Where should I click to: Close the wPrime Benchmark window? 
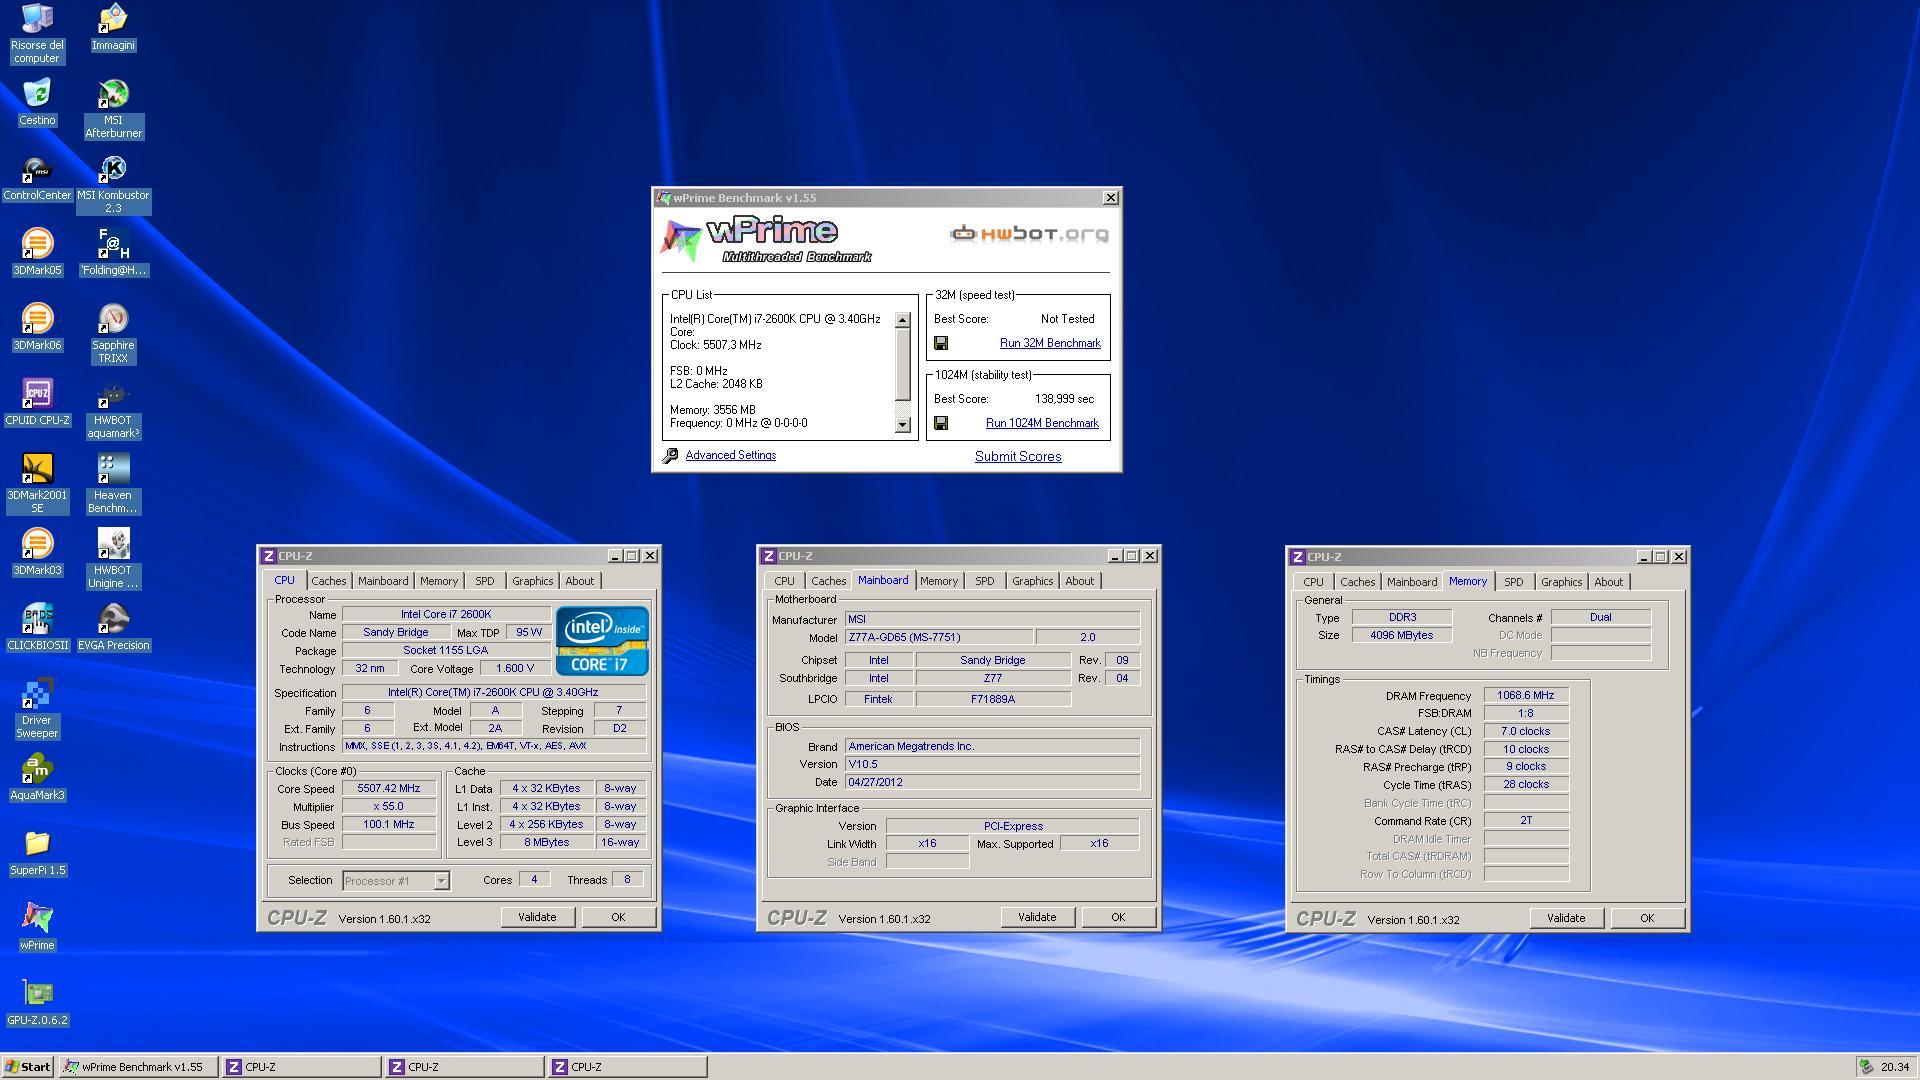pos(1110,198)
